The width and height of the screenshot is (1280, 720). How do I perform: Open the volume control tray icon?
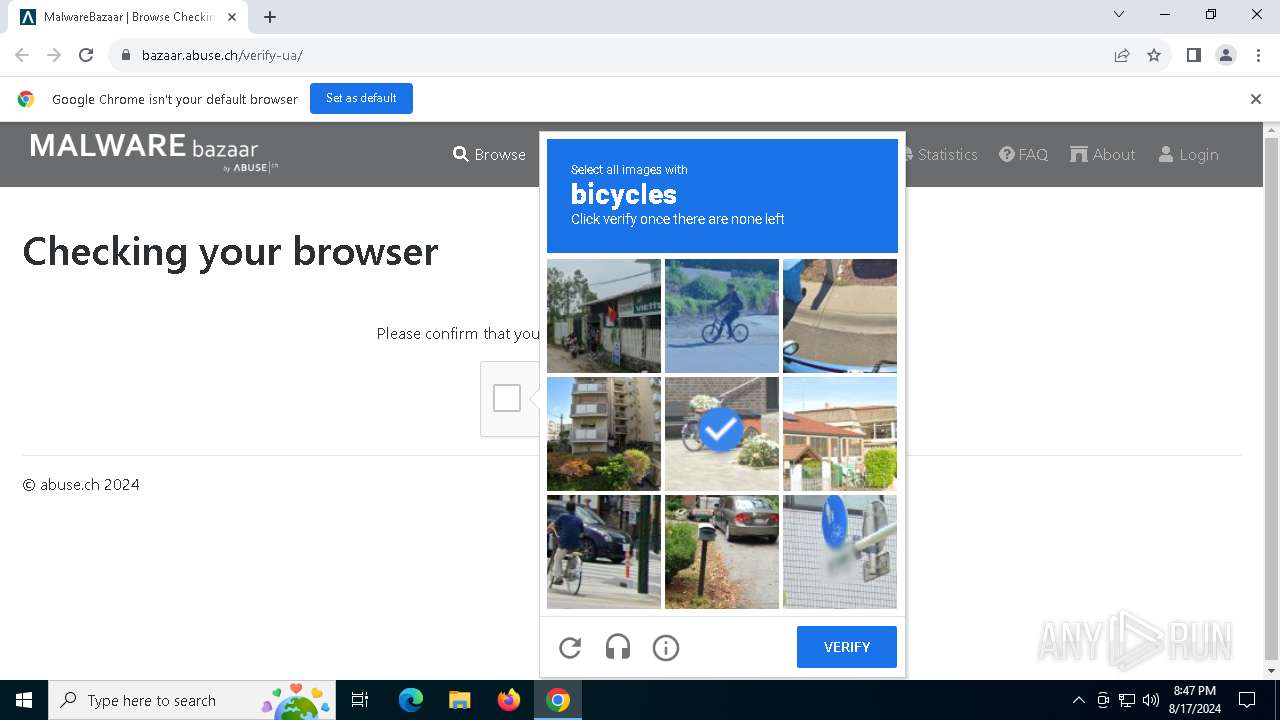[1151, 700]
